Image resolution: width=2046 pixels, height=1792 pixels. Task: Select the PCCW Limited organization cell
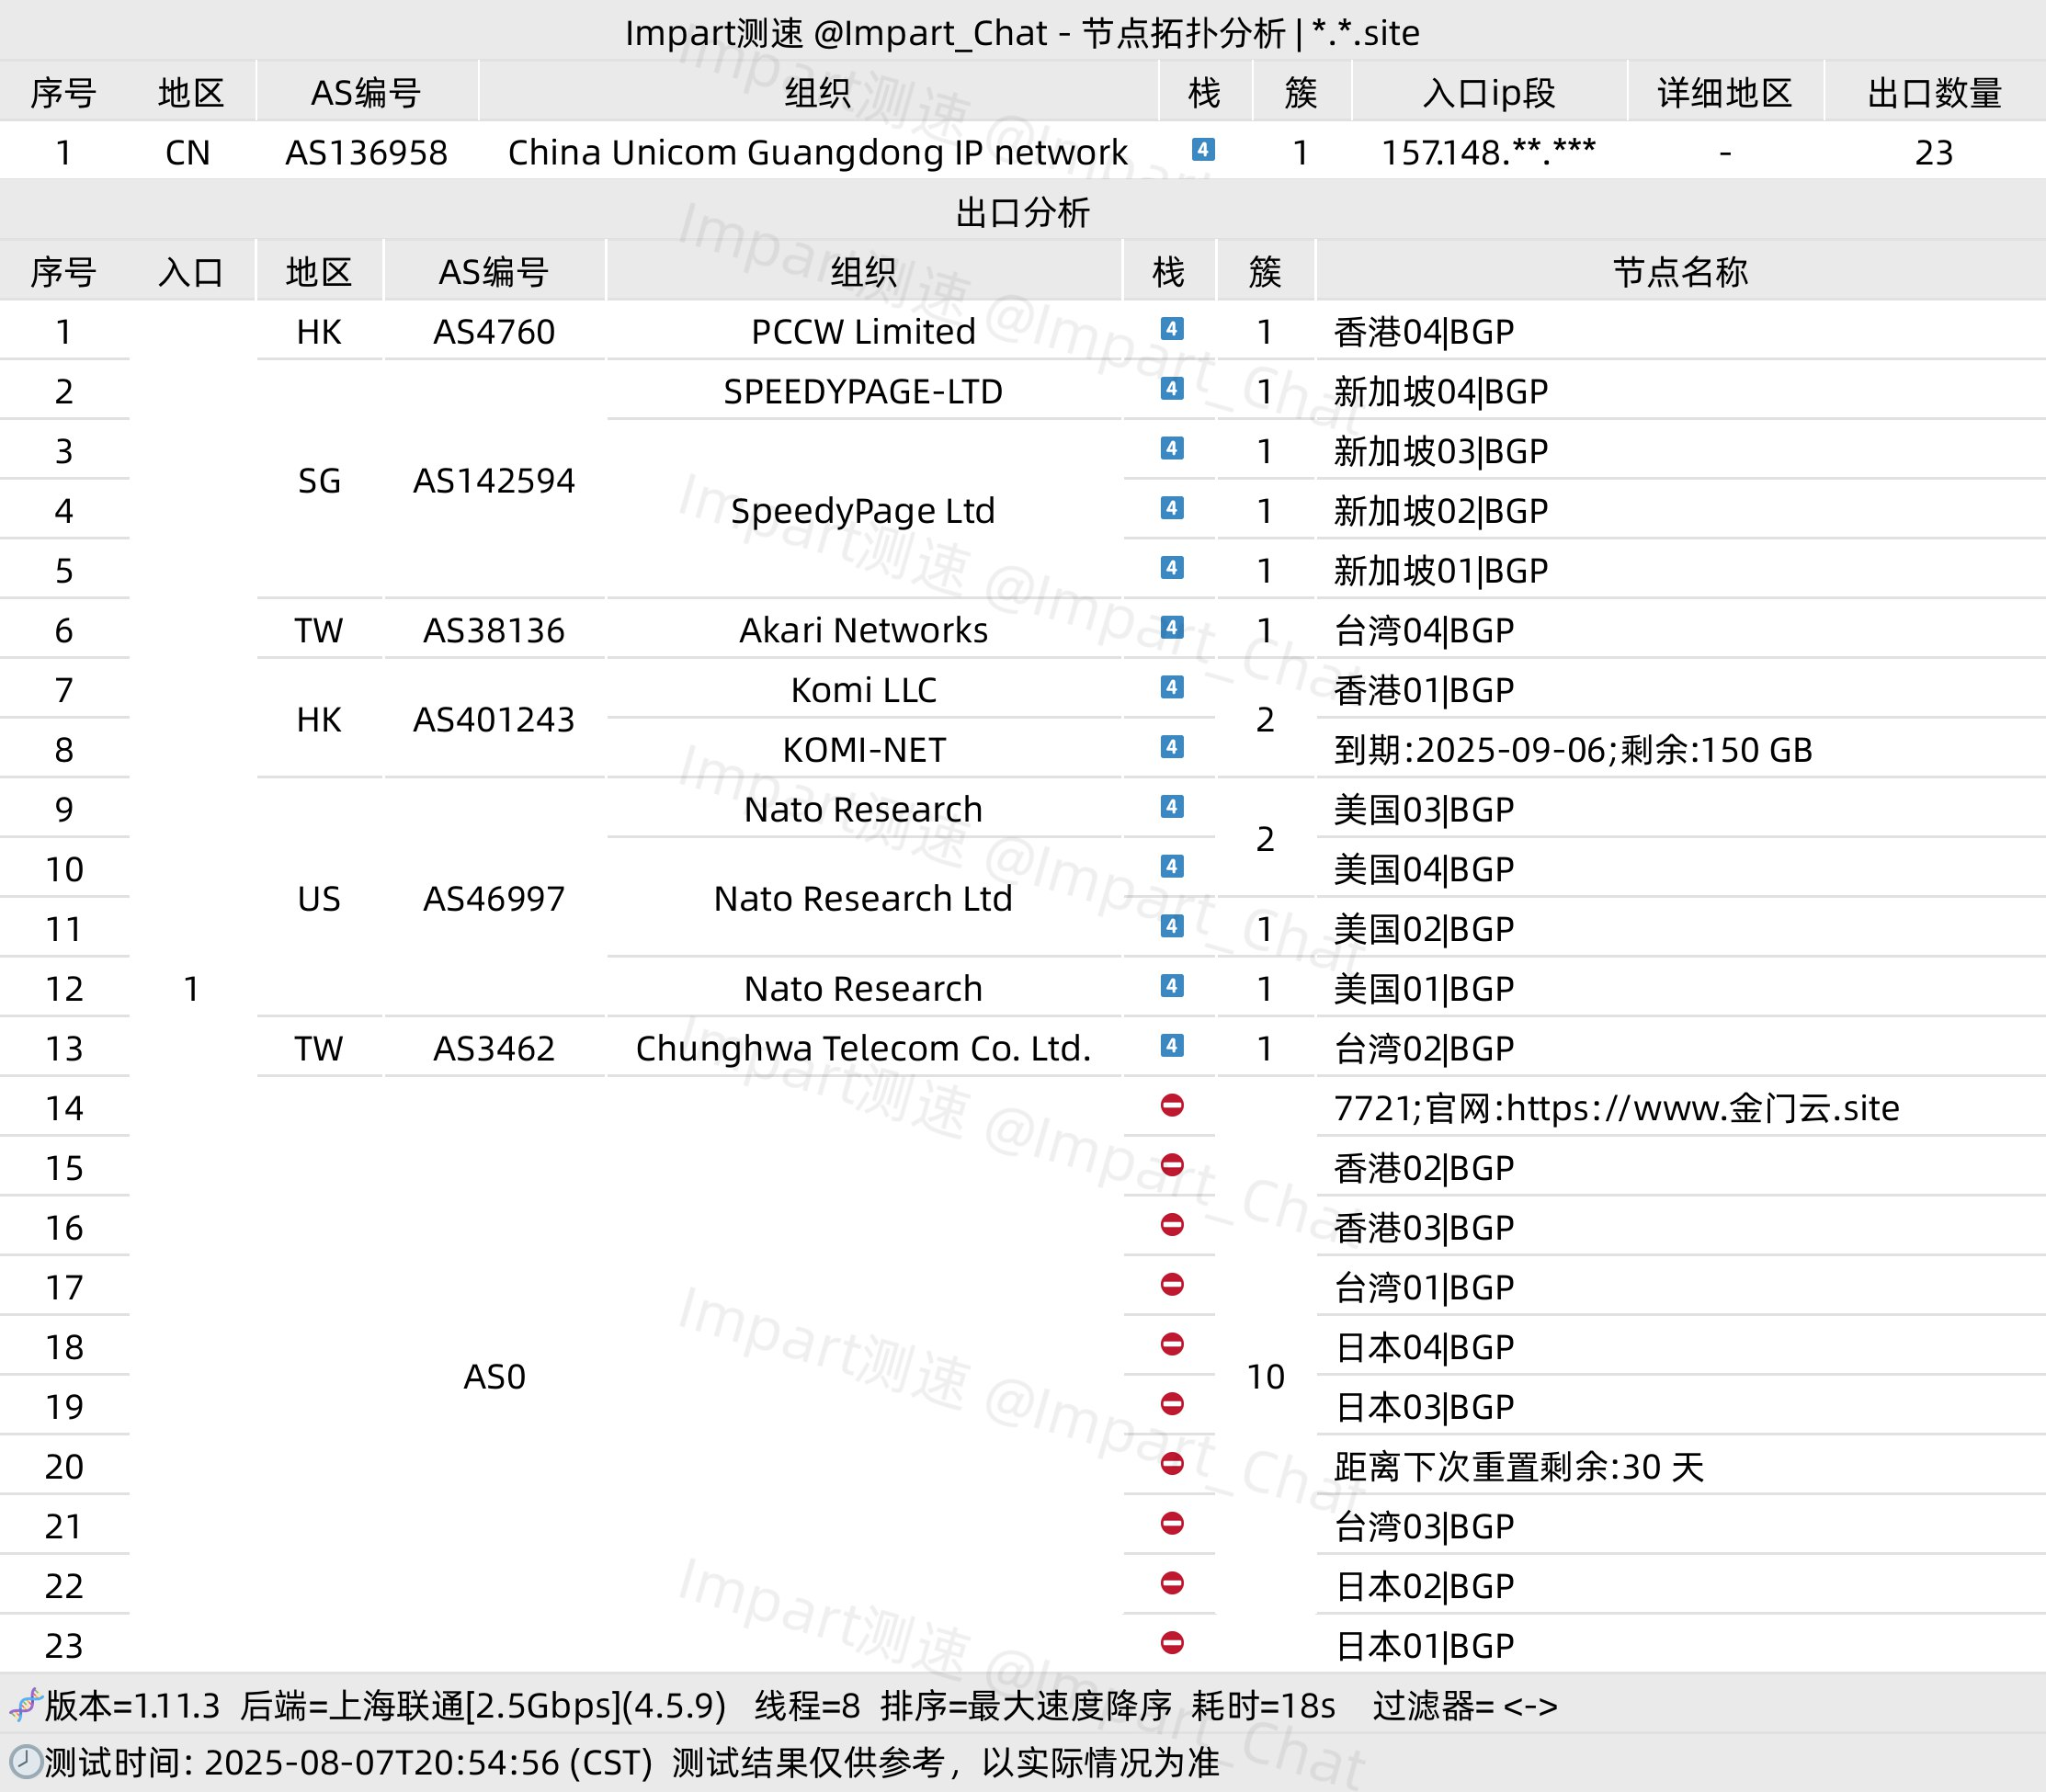[x=864, y=331]
